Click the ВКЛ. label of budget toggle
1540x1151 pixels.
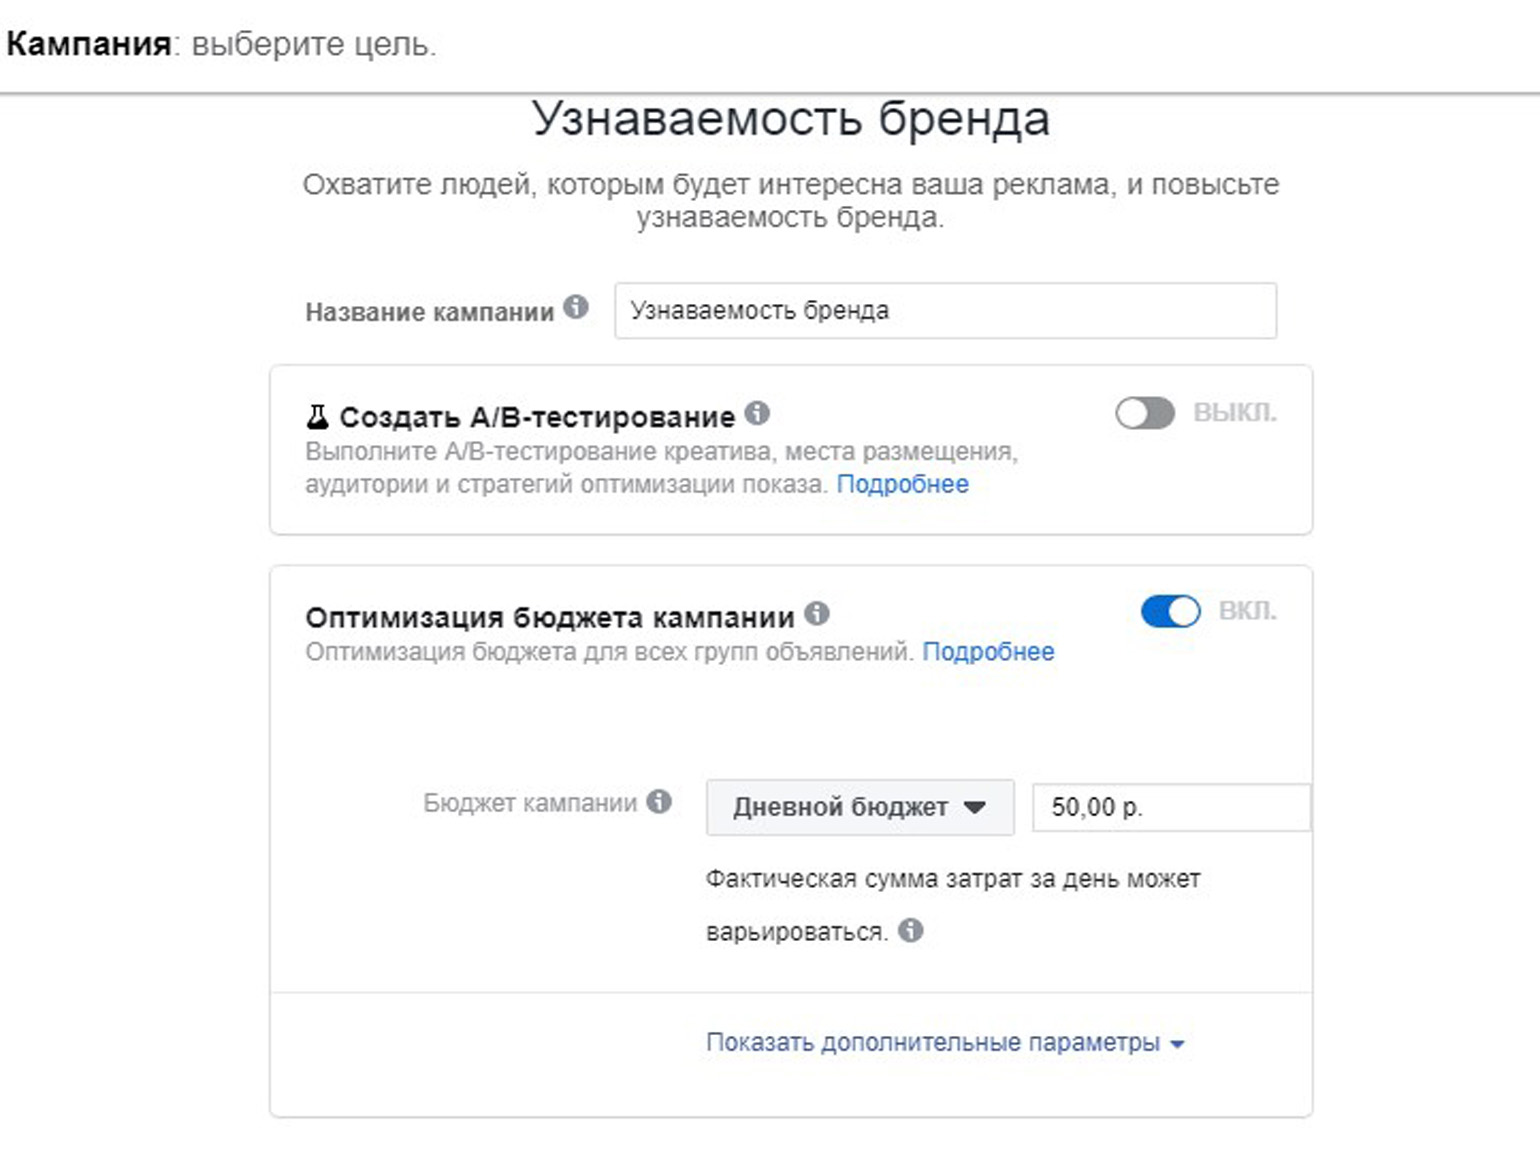click(1247, 610)
